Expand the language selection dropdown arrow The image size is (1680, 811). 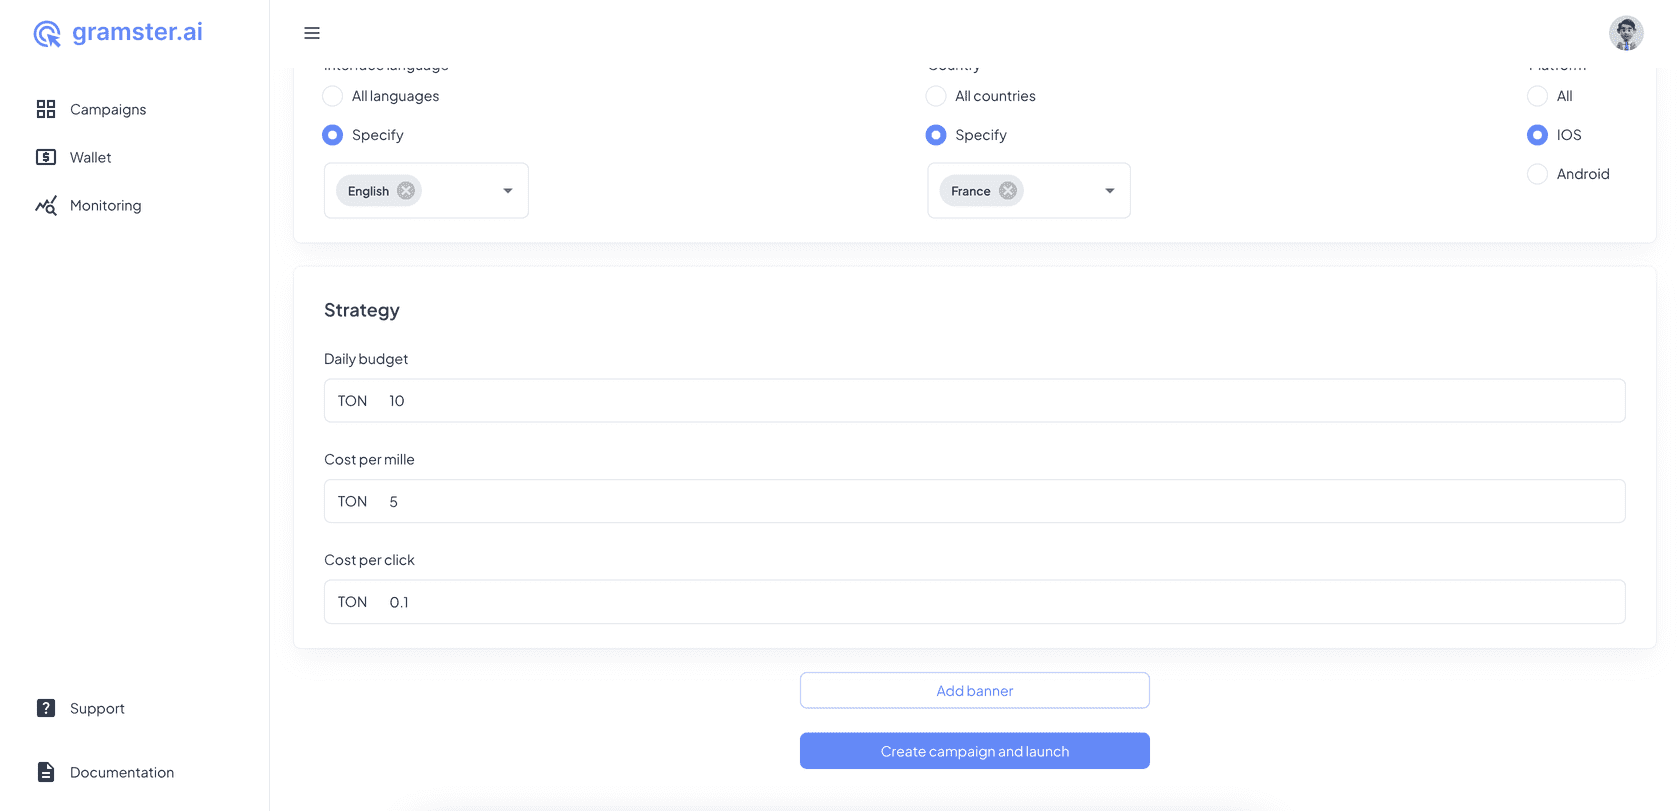(x=508, y=191)
